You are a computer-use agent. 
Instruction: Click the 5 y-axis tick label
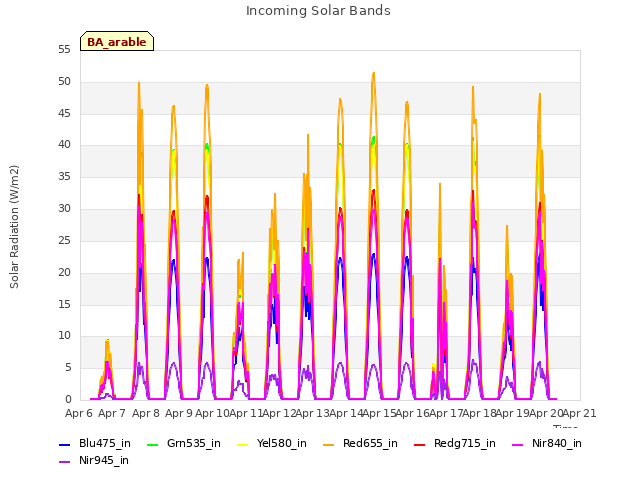point(68,368)
